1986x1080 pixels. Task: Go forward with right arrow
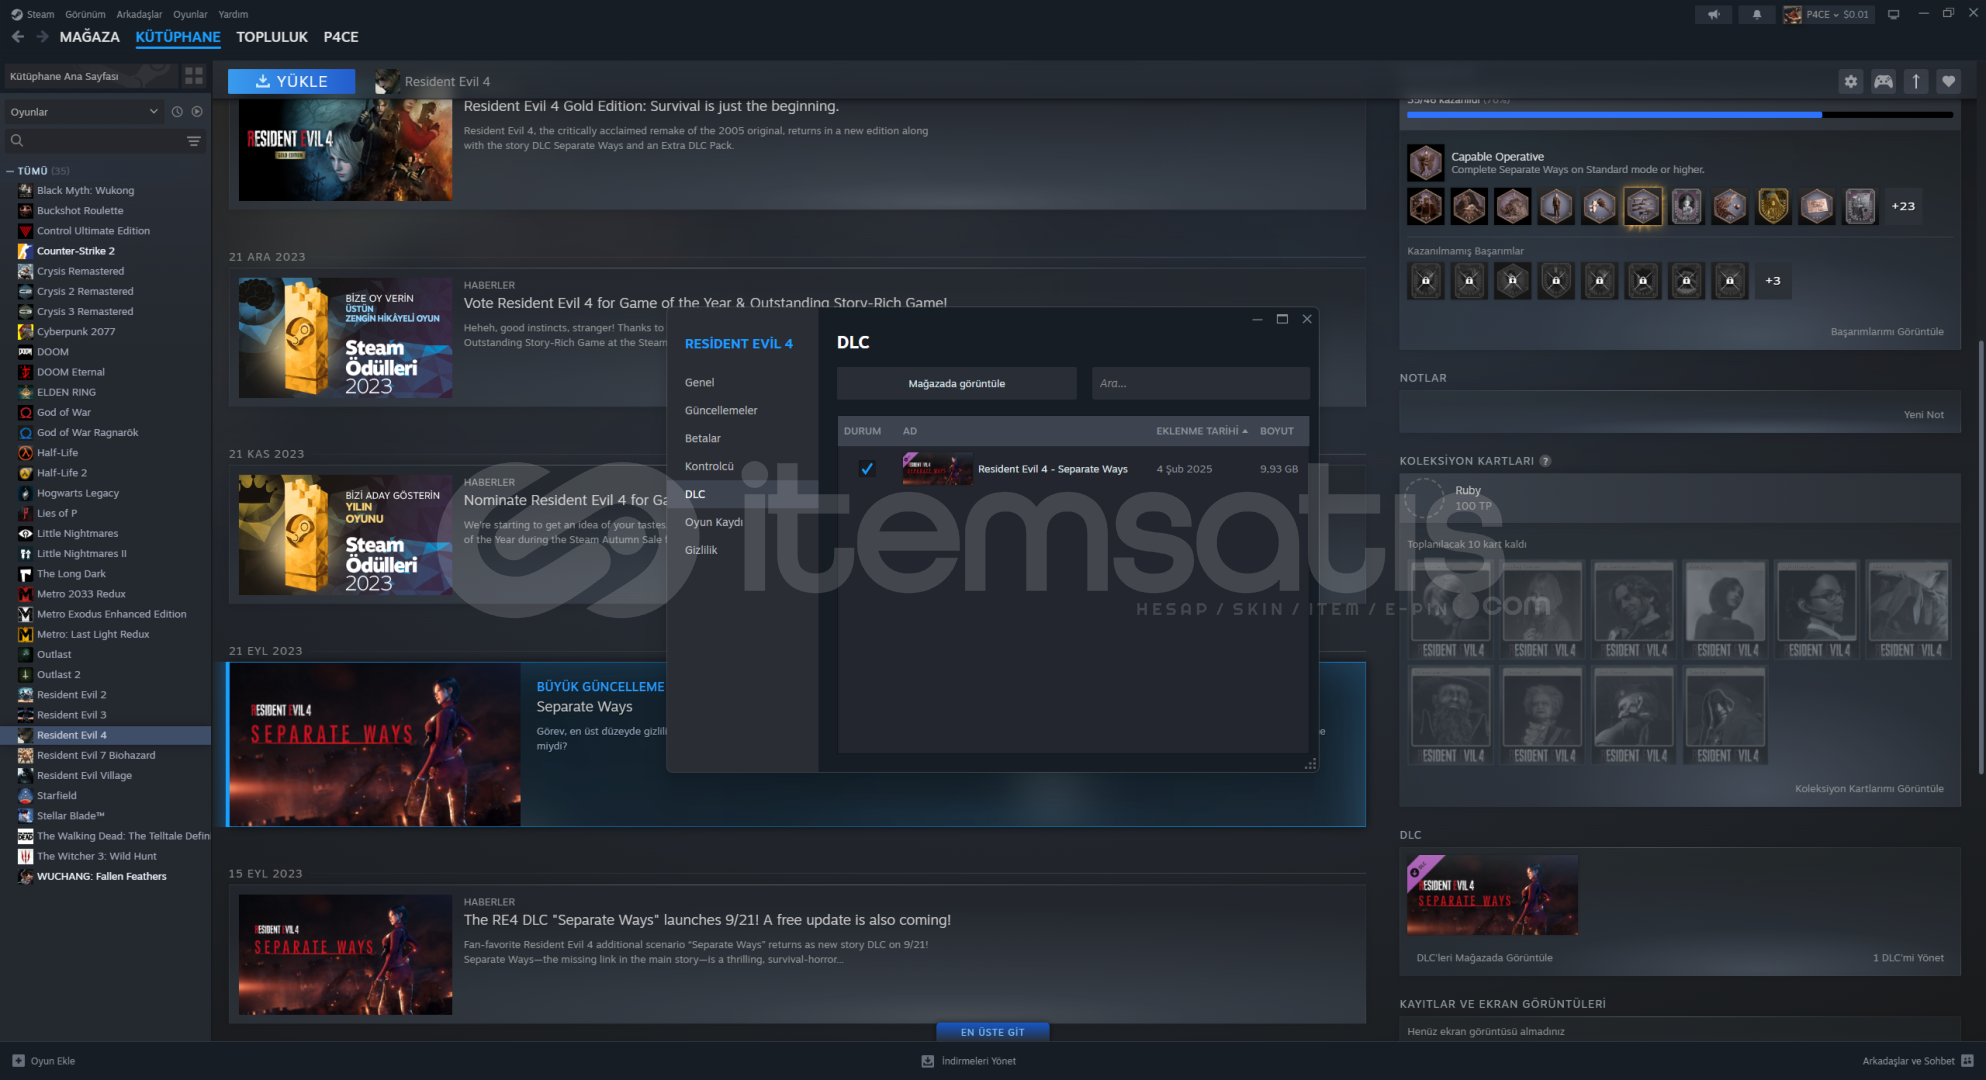[42, 37]
